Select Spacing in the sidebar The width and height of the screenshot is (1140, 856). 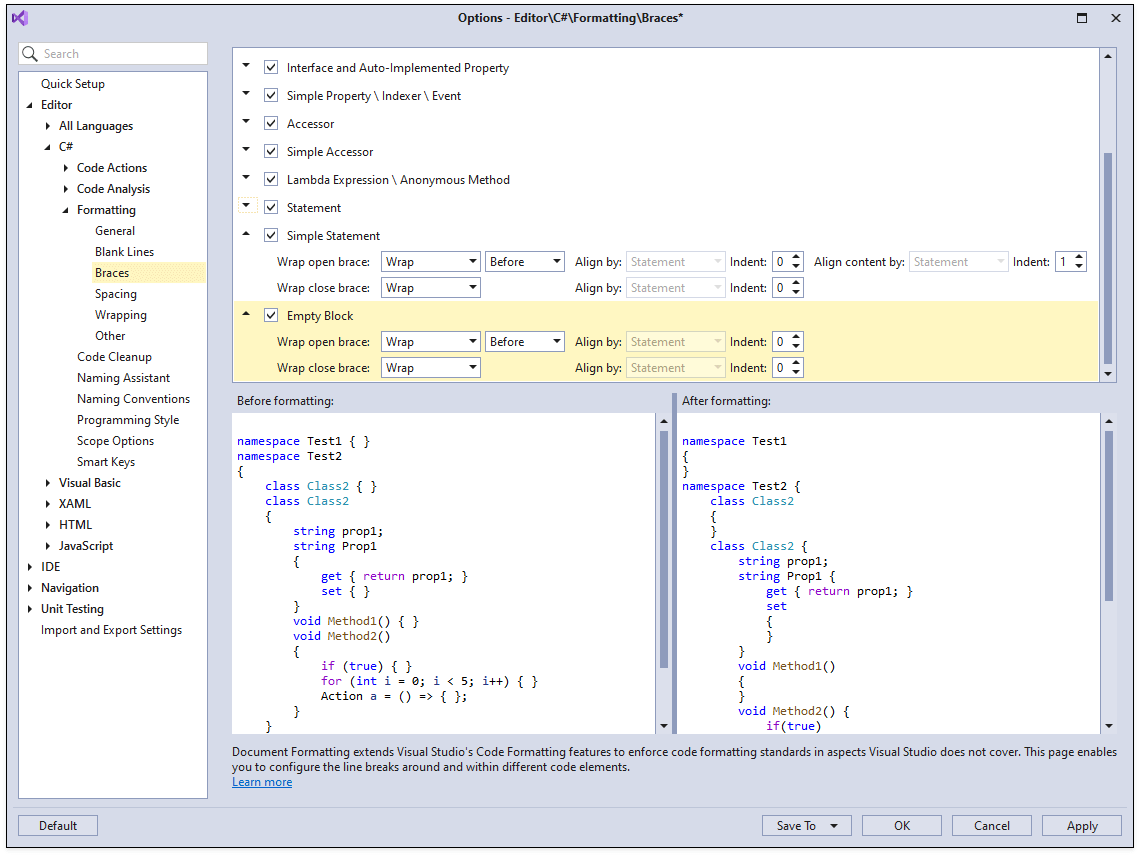point(115,293)
